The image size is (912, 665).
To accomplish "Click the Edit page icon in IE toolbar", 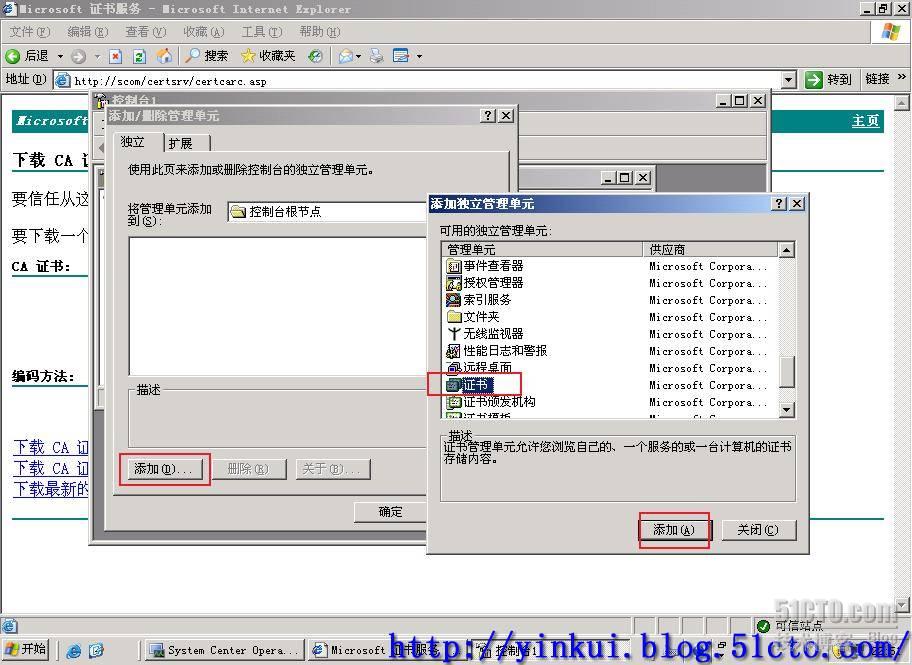I will (x=401, y=56).
